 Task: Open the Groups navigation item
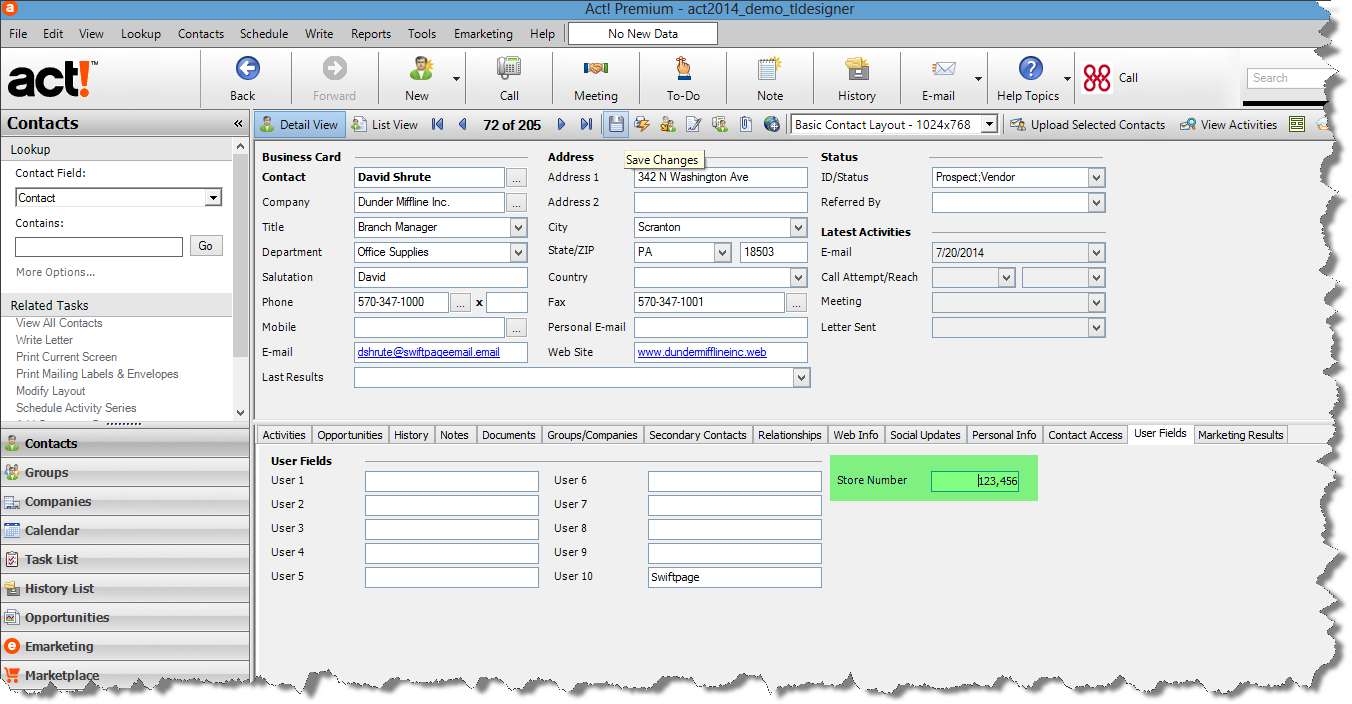pyautogui.click(x=125, y=473)
